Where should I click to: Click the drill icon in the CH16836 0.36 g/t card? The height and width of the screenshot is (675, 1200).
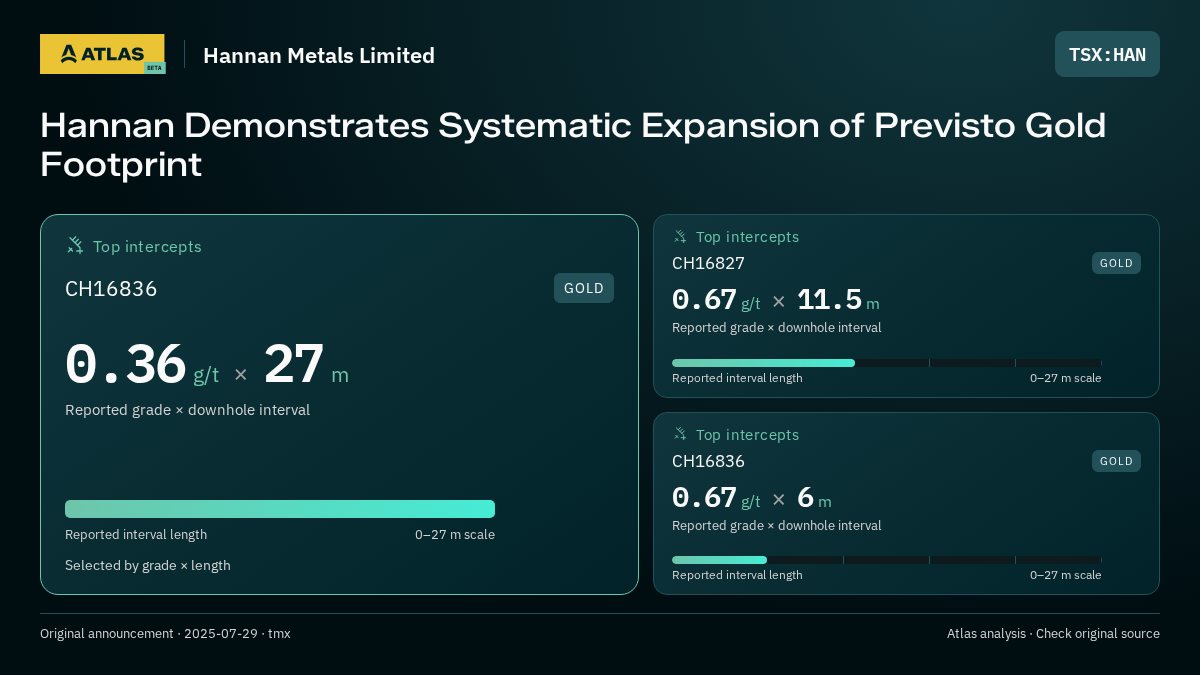click(75, 245)
